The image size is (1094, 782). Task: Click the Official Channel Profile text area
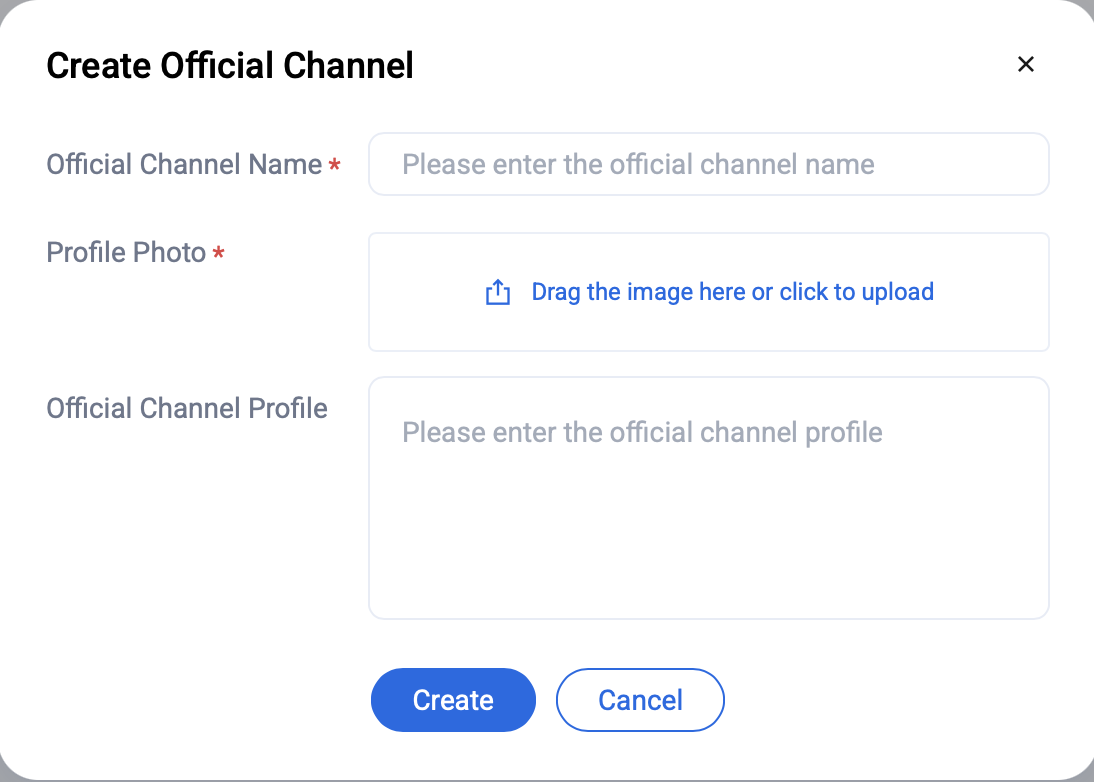pyautogui.click(x=708, y=498)
